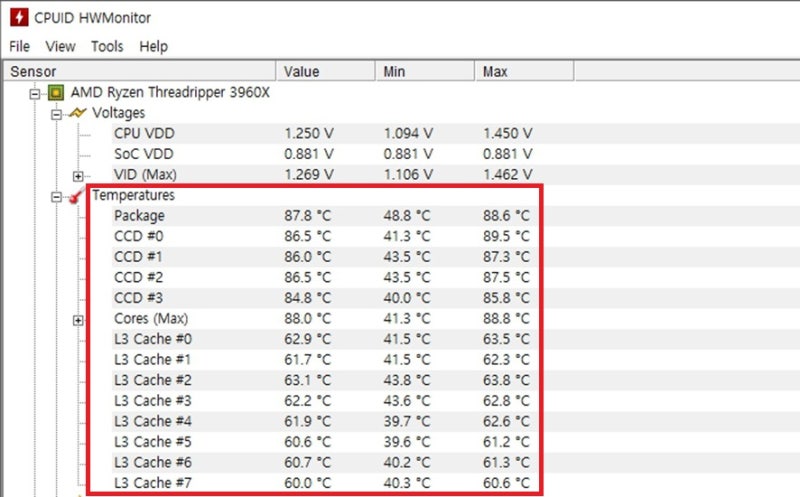Open the View menu
The height and width of the screenshot is (497, 800).
click(60, 46)
